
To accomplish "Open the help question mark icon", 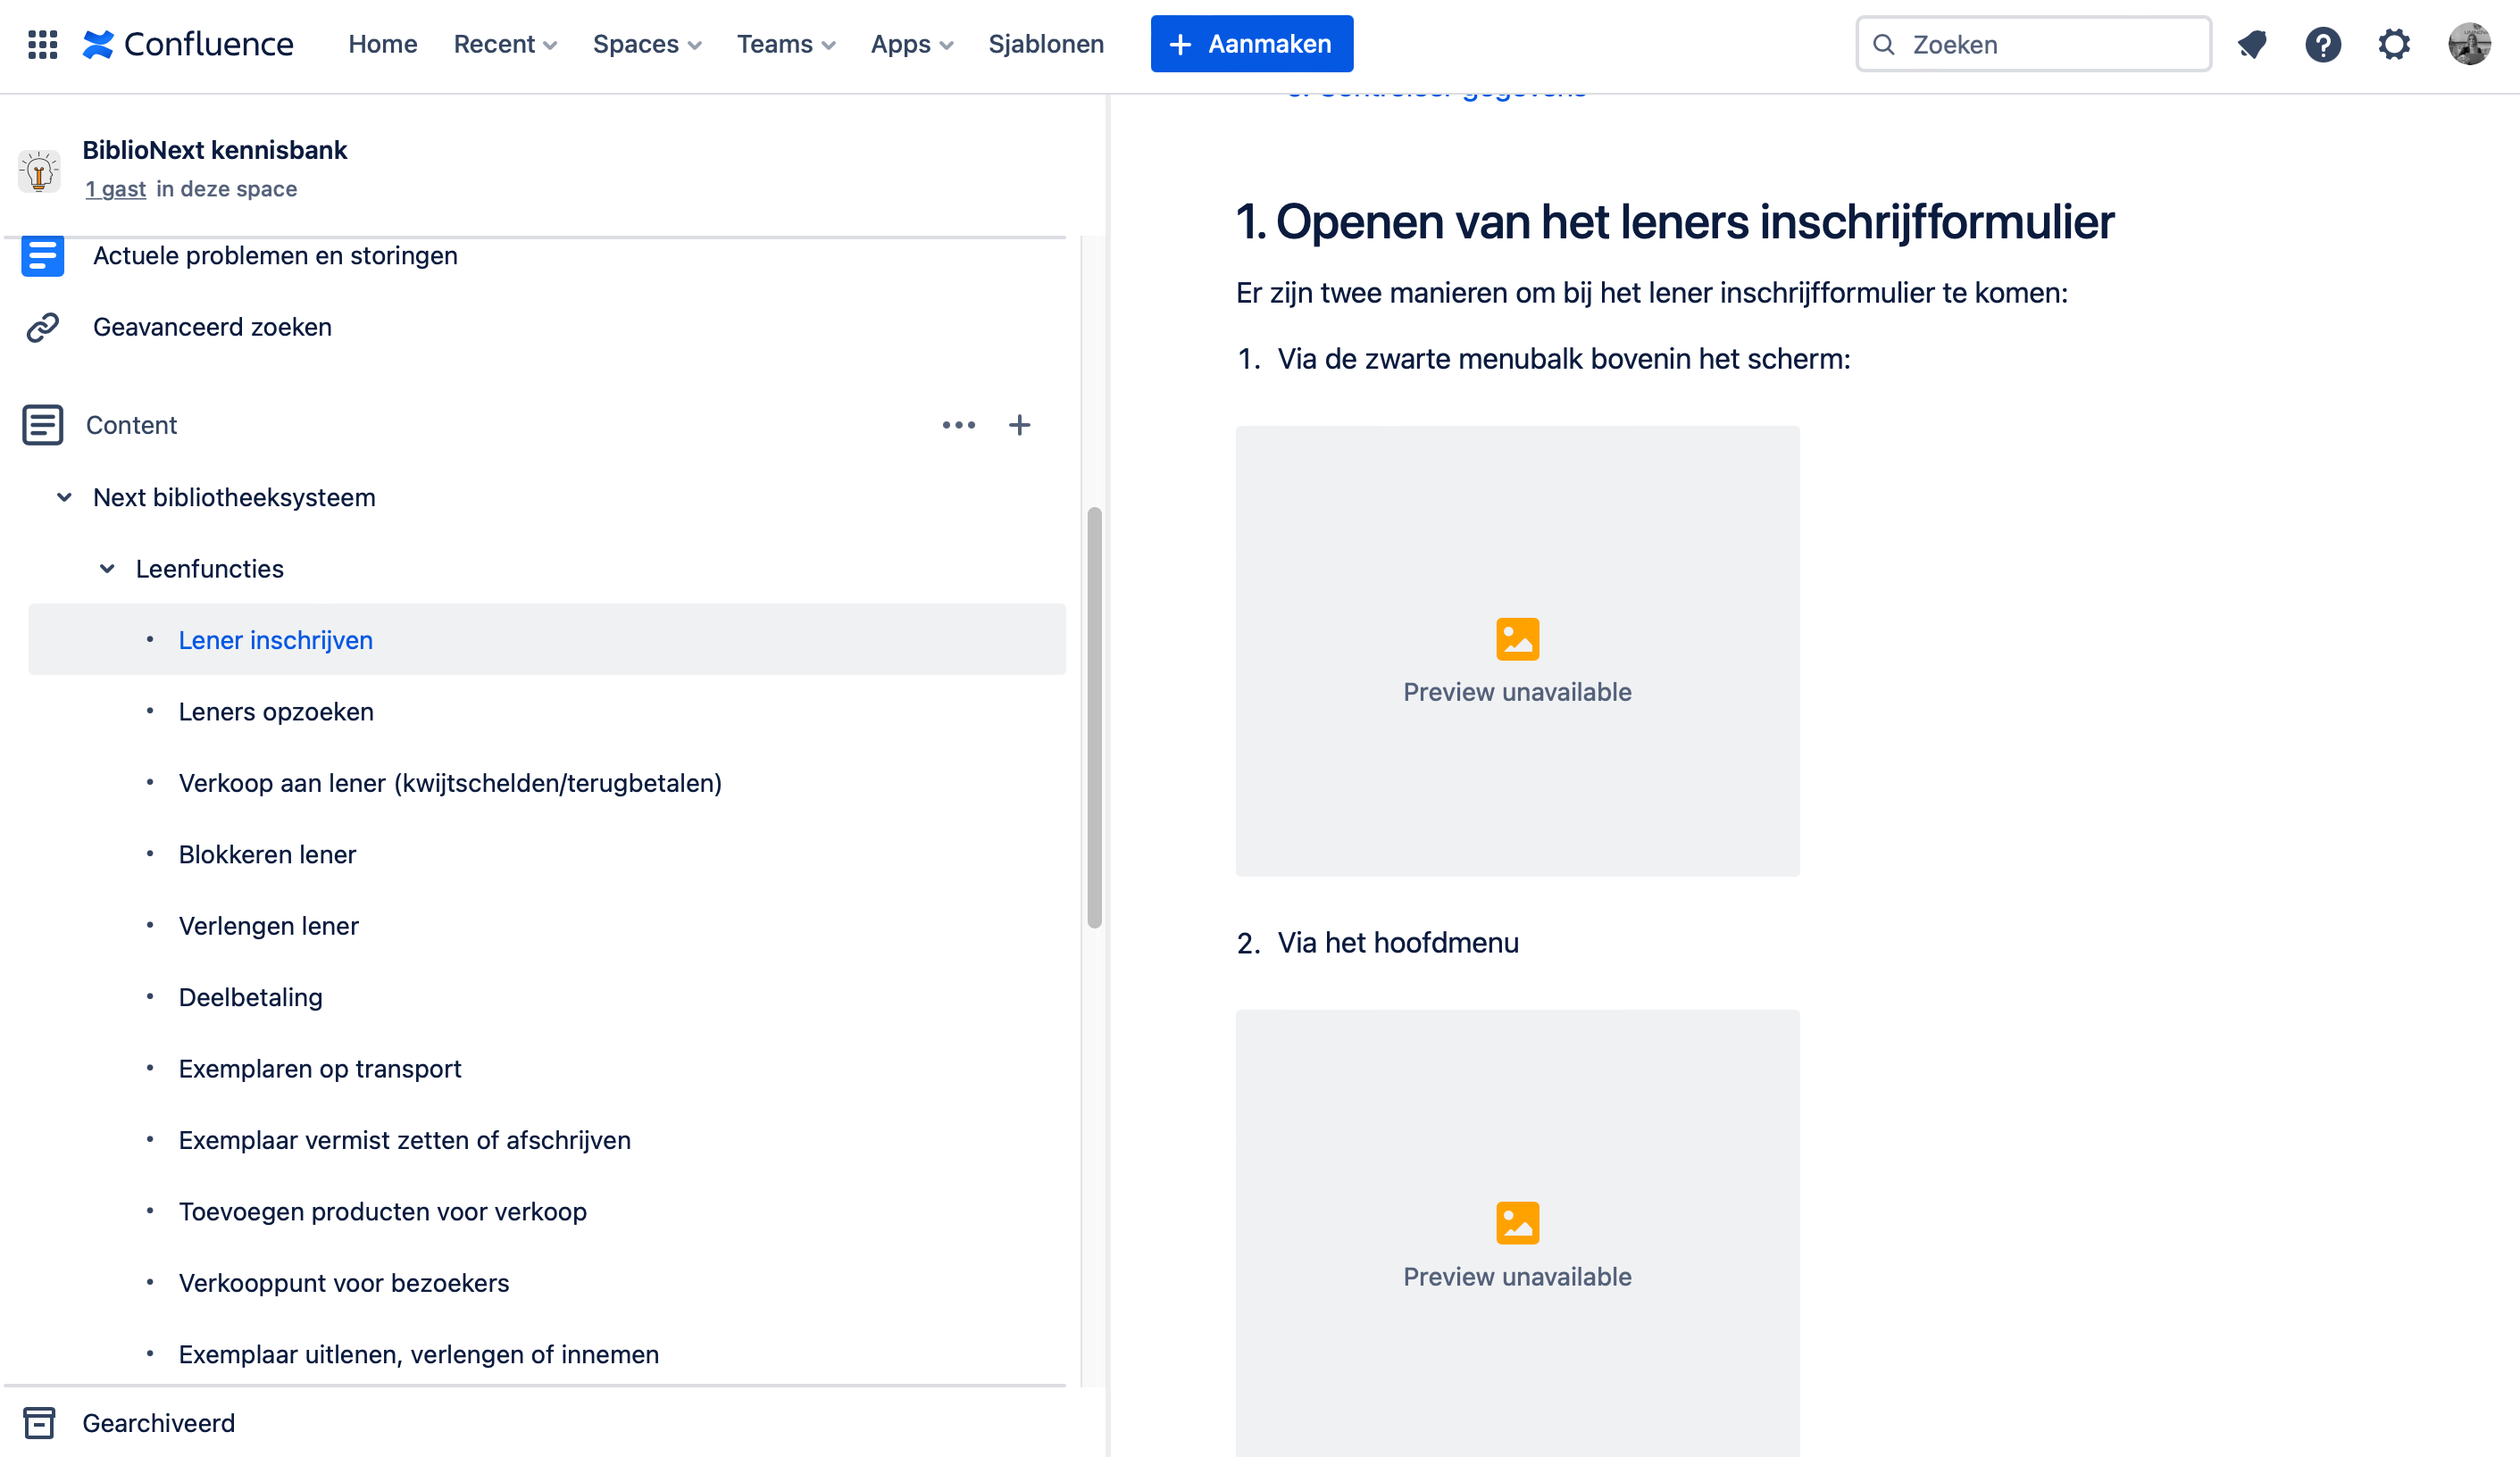I will pyautogui.click(x=2323, y=44).
